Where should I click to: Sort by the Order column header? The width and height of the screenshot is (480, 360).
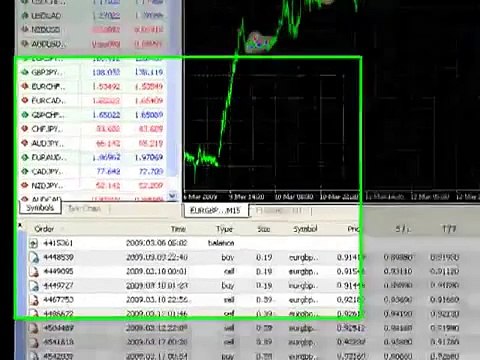[44, 229]
